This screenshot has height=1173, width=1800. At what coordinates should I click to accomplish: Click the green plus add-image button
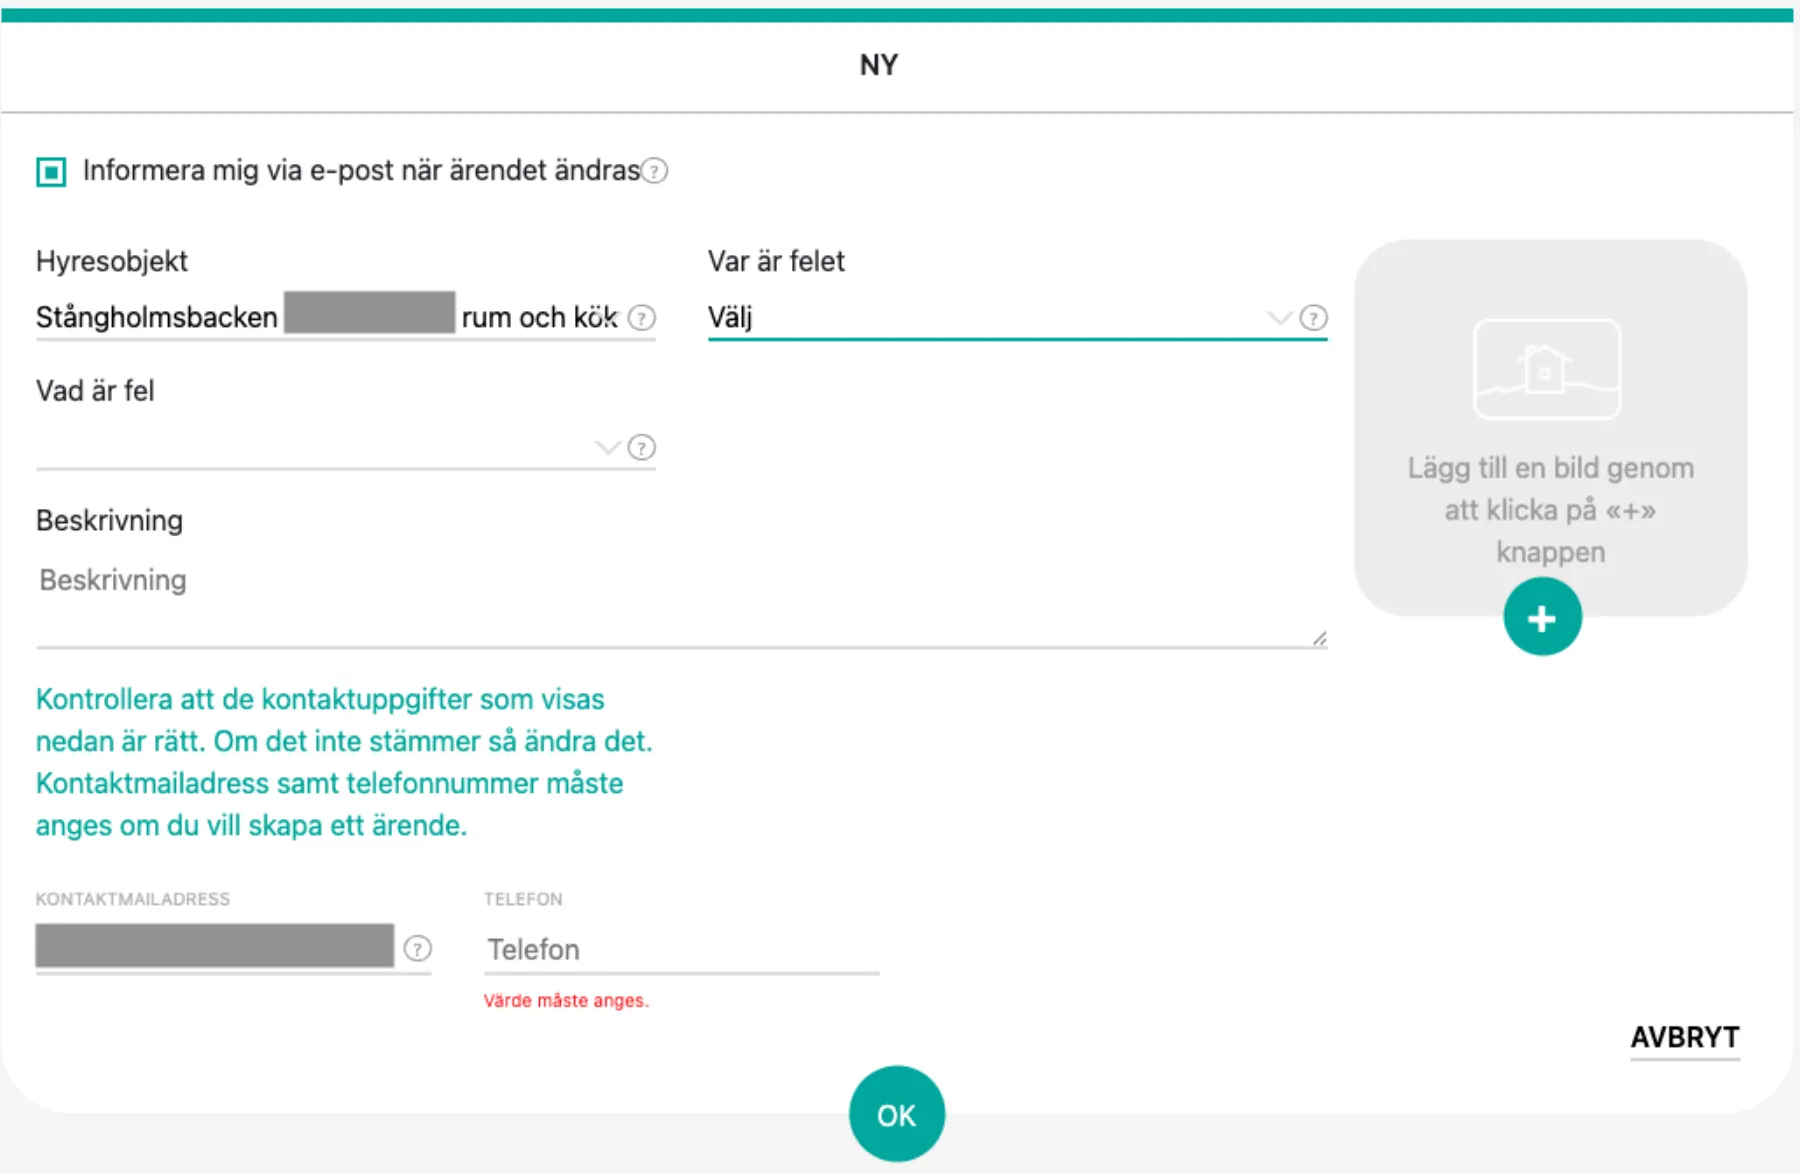[1542, 618]
